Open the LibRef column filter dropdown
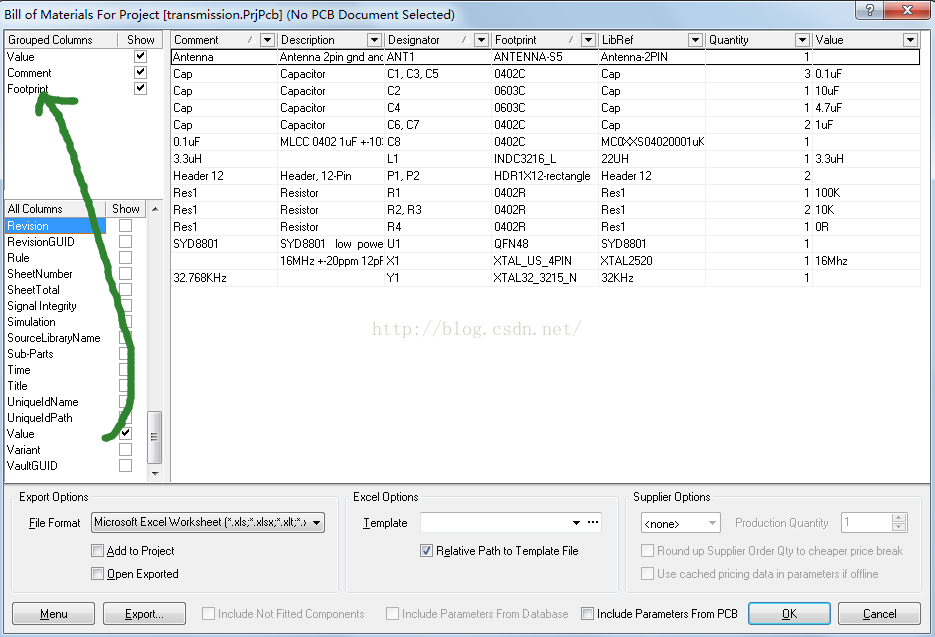Image resolution: width=935 pixels, height=637 pixels. [695, 40]
